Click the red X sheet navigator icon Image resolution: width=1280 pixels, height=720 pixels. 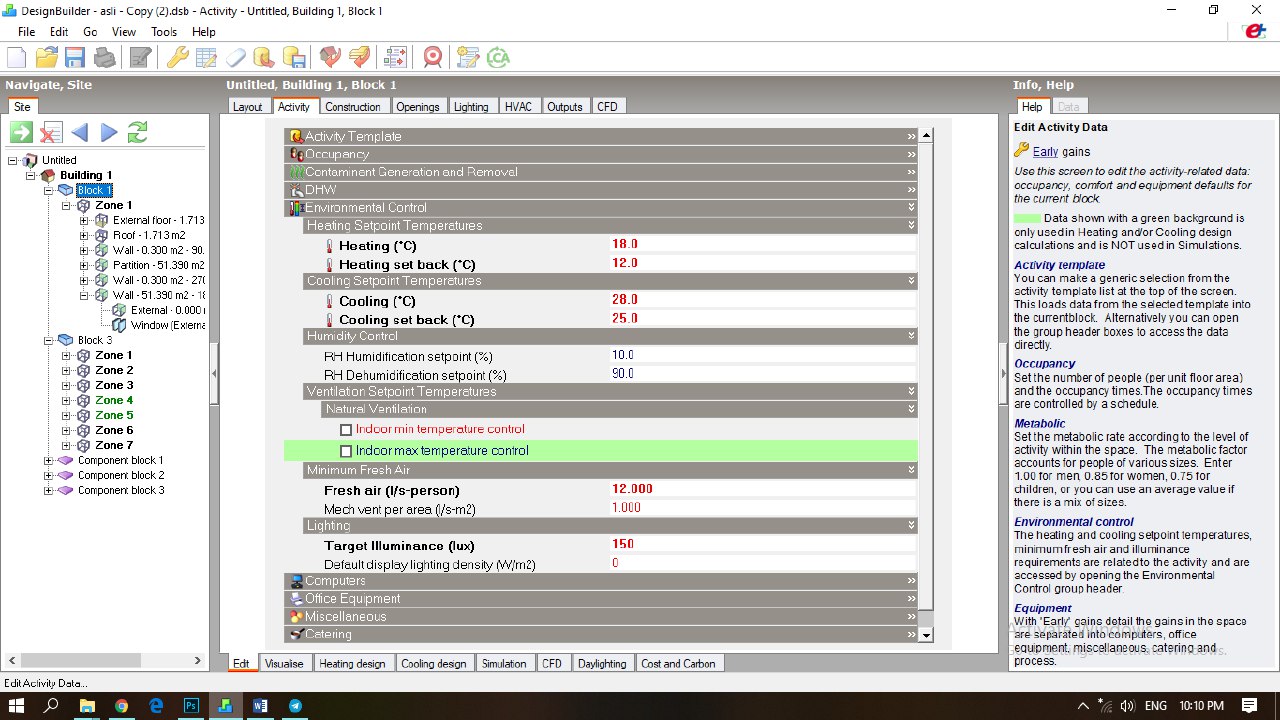tap(51, 132)
